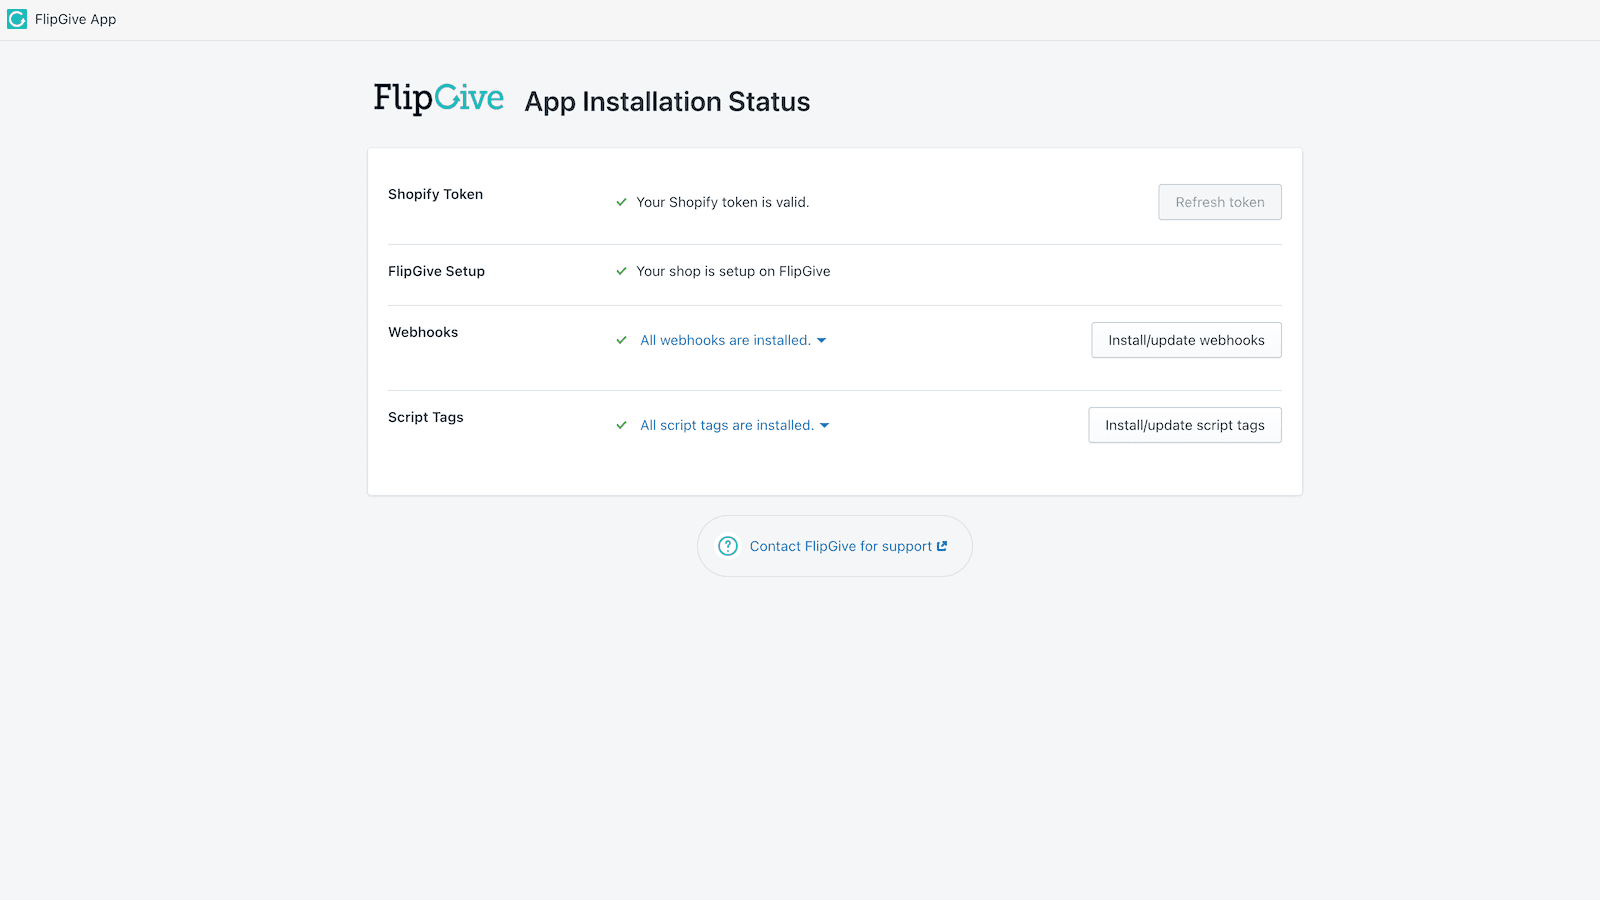1600x900 pixels.
Task: Click the FlipGive logo above the status card
Action: [438, 97]
